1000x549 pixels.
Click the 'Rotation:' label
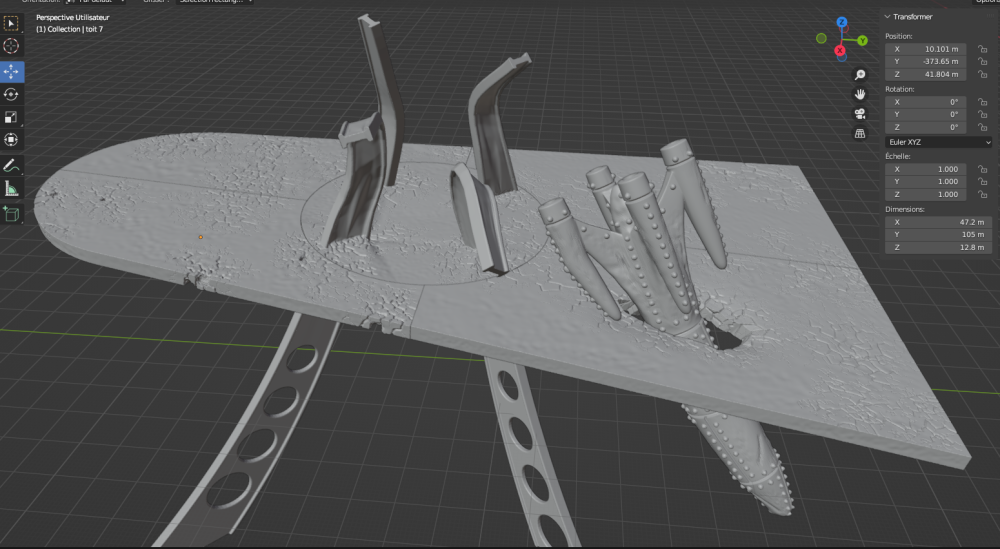pyautogui.click(x=899, y=89)
